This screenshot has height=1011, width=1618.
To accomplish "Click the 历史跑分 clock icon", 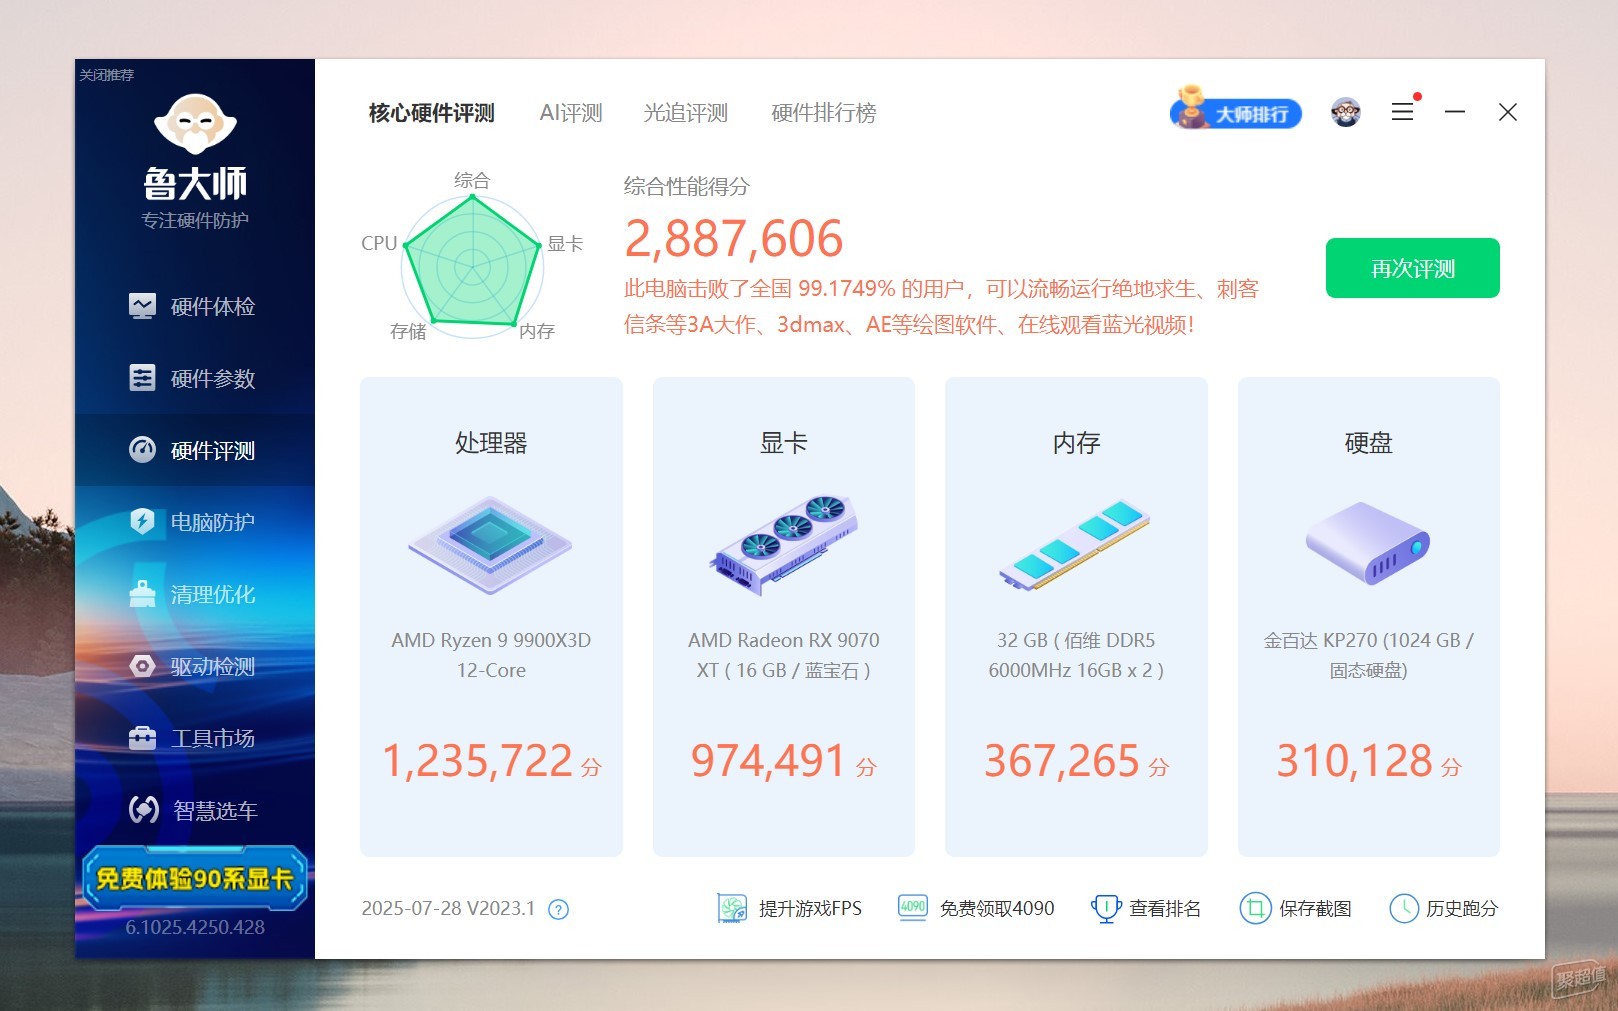I will click(x=1404, y=908).
